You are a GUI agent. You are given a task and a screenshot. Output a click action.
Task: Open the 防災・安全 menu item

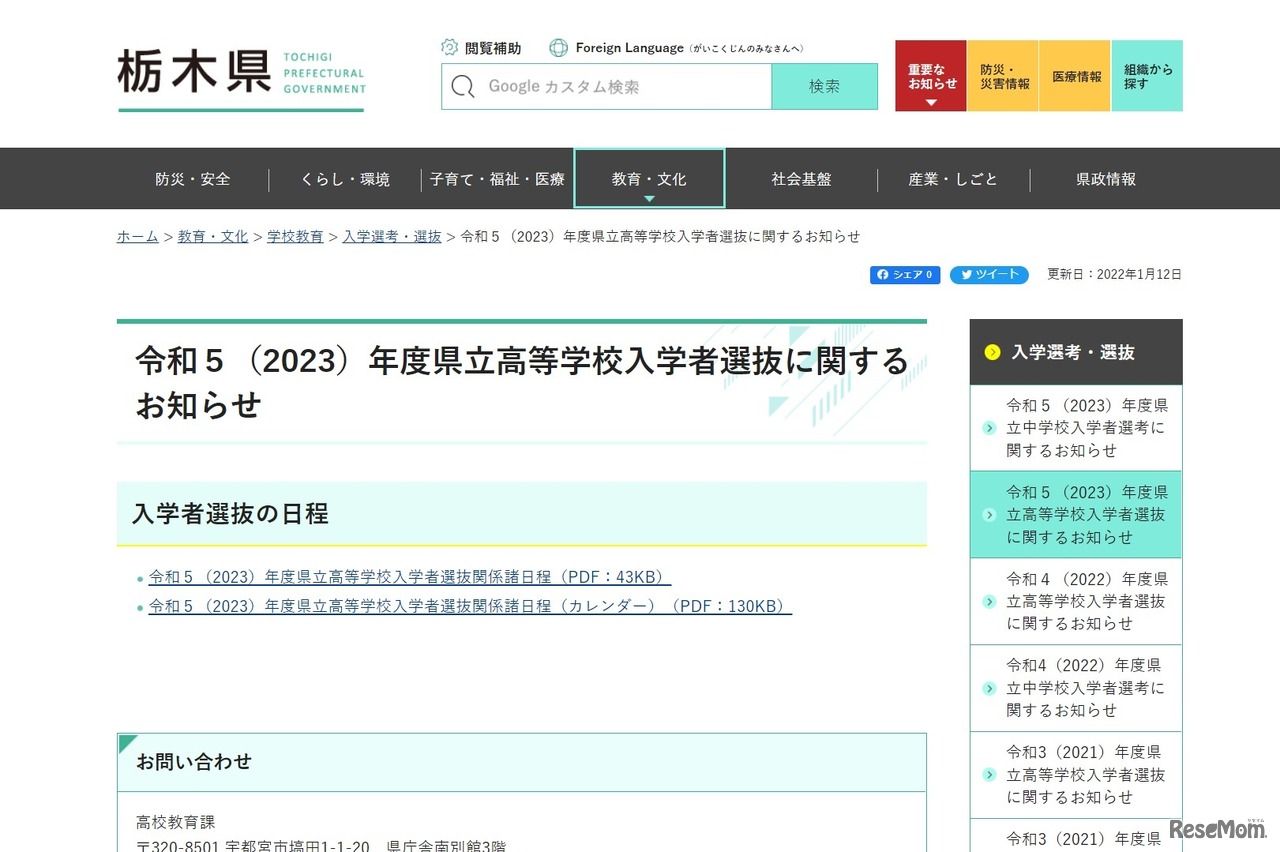point(193,179)
